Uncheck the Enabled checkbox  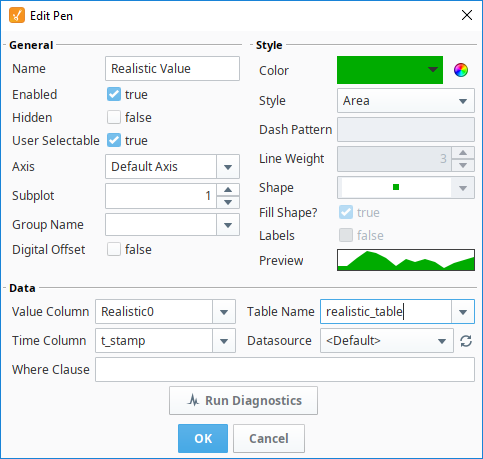click(114, 94)
